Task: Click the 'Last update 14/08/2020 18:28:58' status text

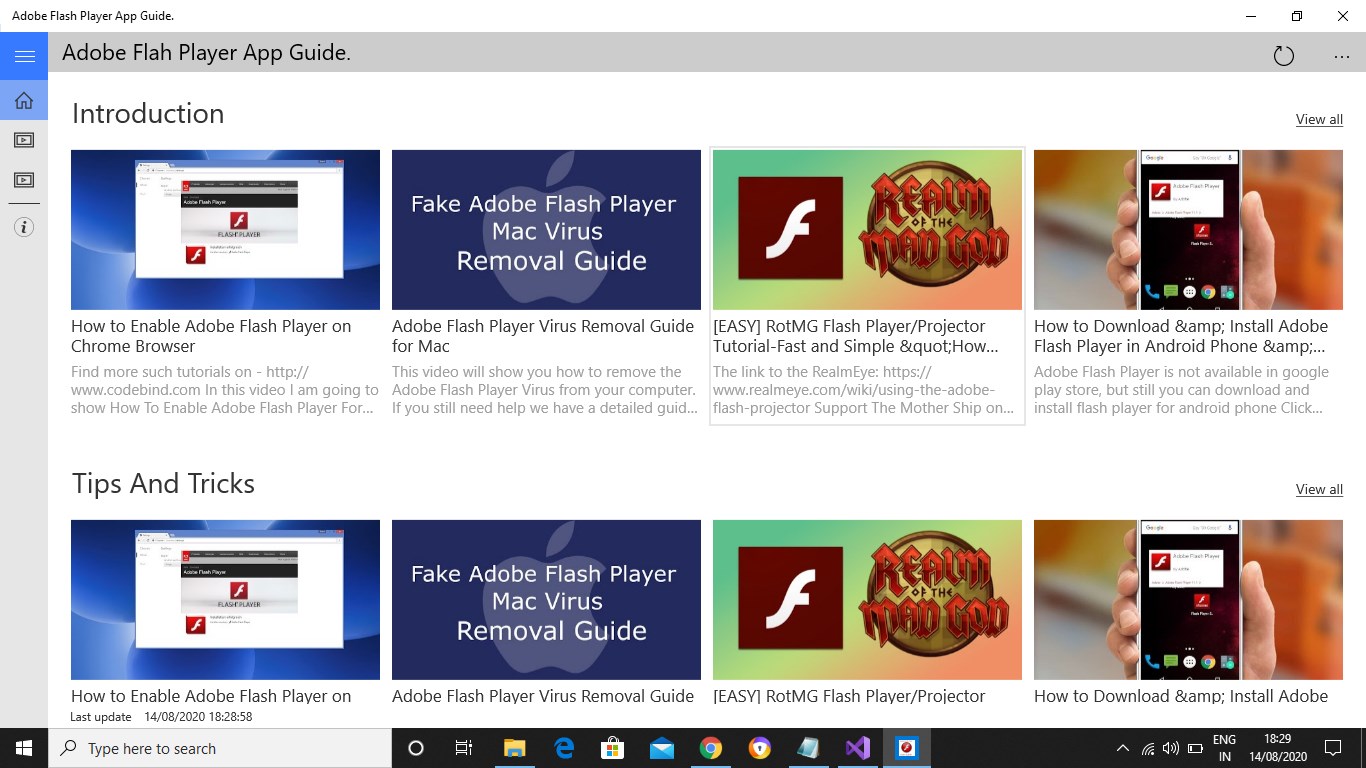Action: [x=161, y=717]
